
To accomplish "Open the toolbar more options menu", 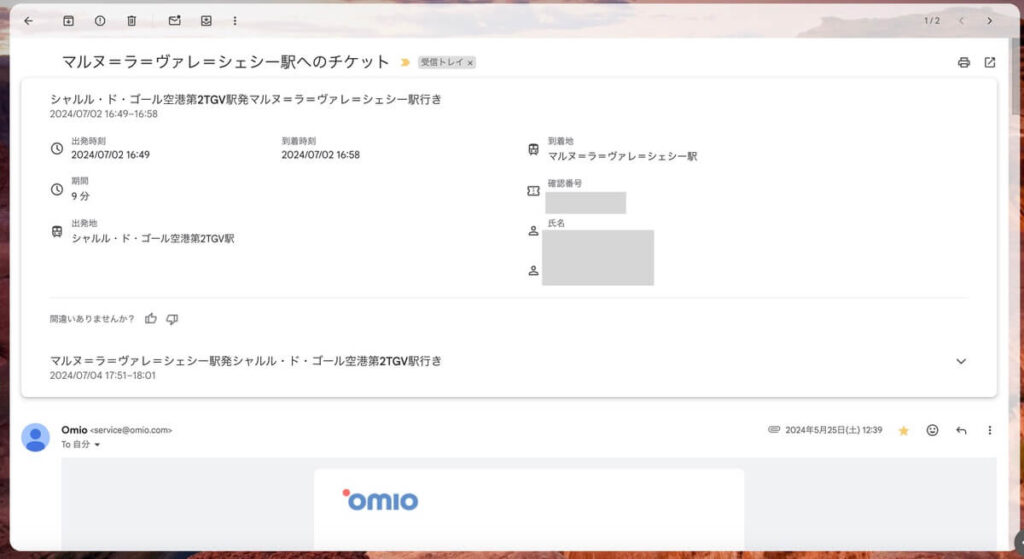I will [235, 20].
